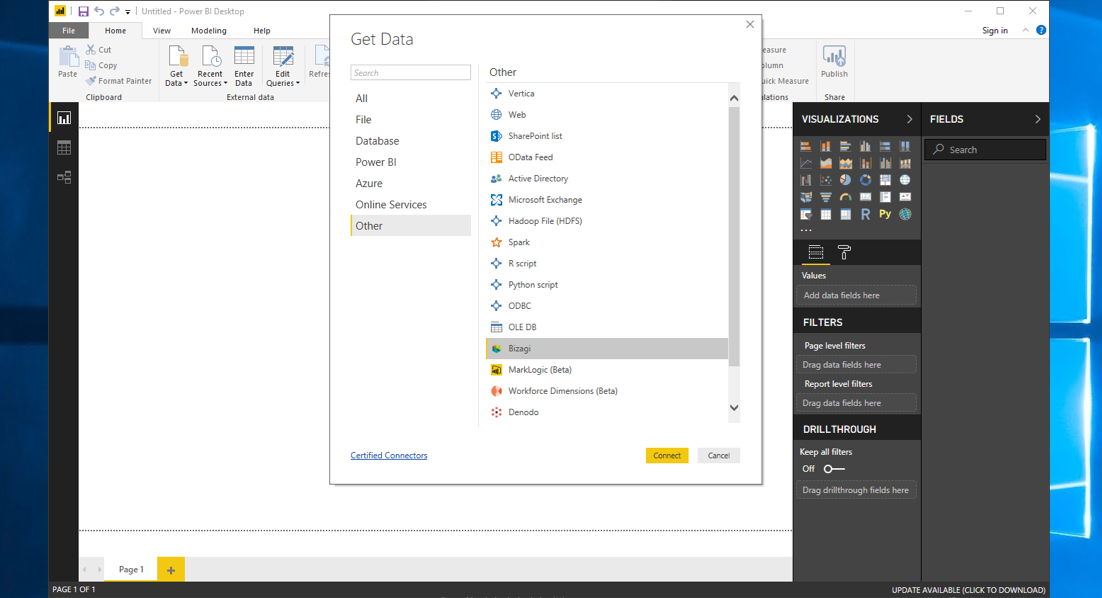This screenshot has height=598, width=1102.
Task: Select the Ribbon chart visualization
Action: pyautogui.click(x=905, y=163)
